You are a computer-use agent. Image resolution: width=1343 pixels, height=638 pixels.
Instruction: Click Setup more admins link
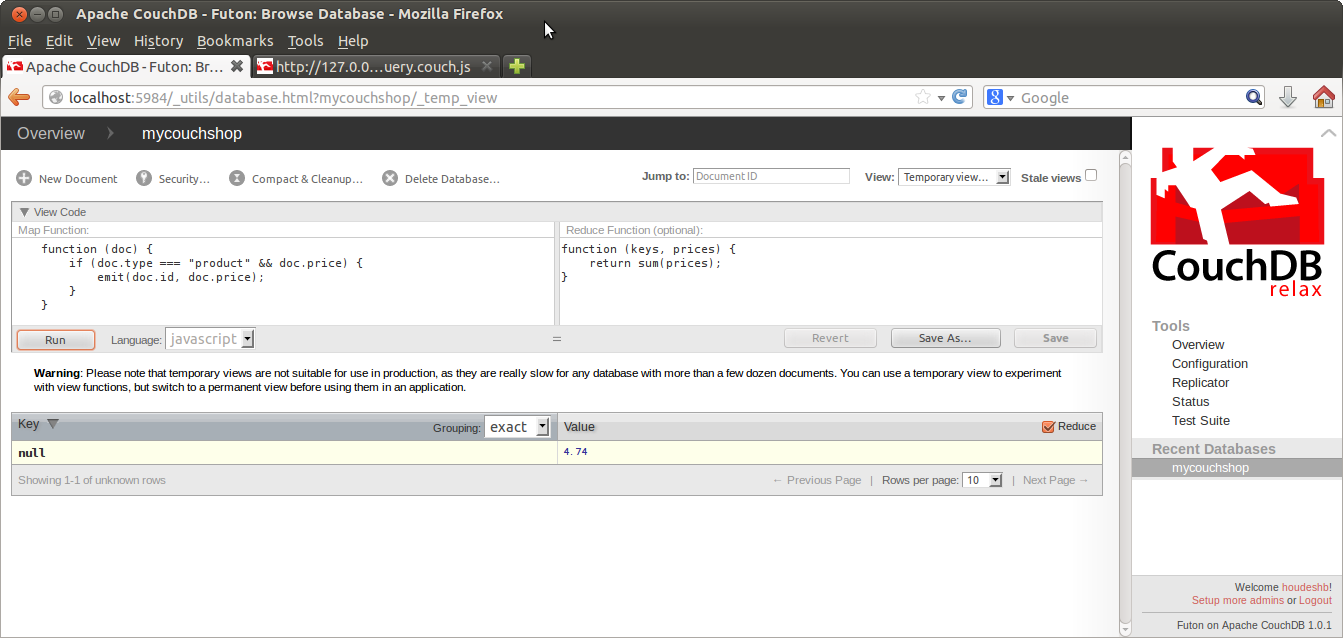tap(1238, 600)
